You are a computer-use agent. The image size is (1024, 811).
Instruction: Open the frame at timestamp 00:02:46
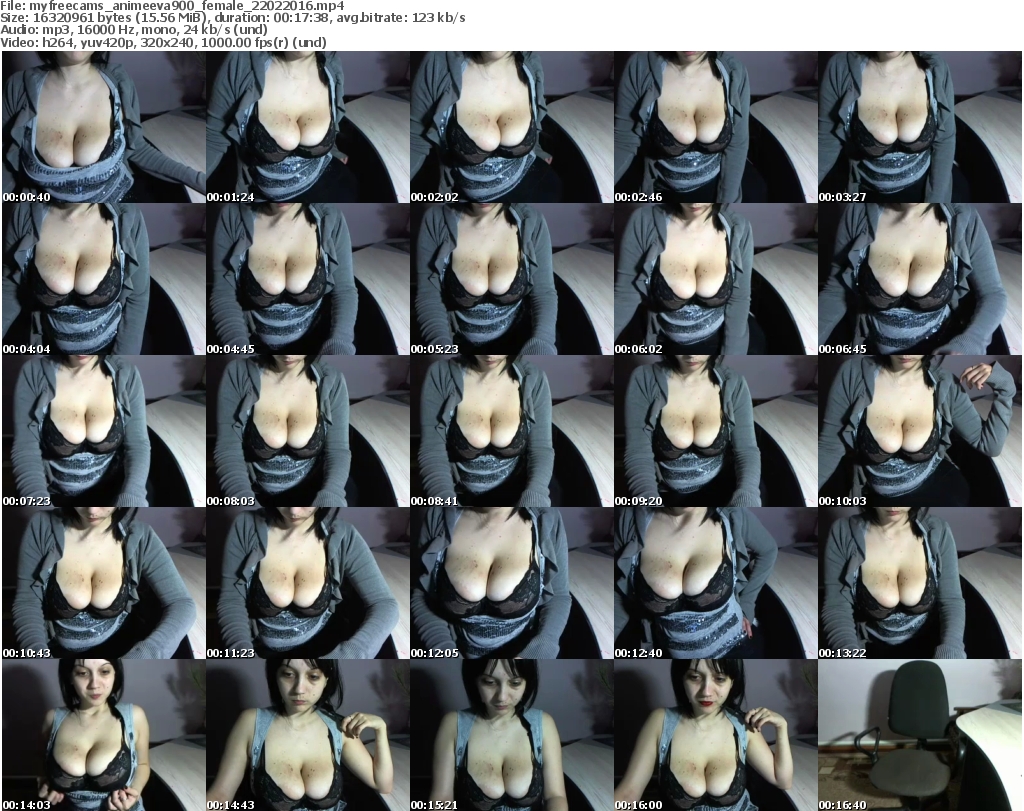point(716,127)
